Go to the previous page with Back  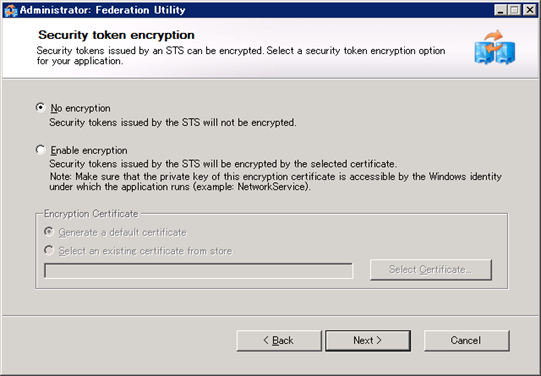(279, 341)
